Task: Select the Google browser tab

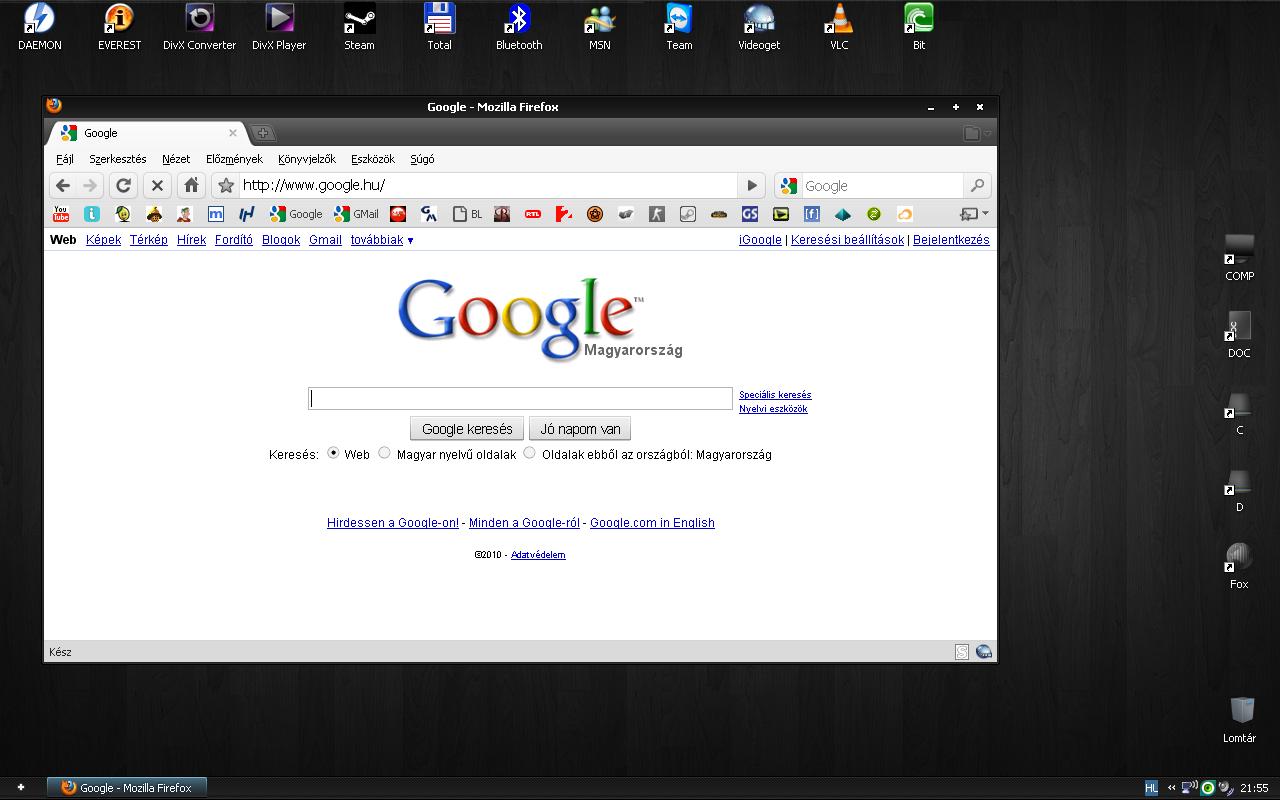Action: coord(146,133)
